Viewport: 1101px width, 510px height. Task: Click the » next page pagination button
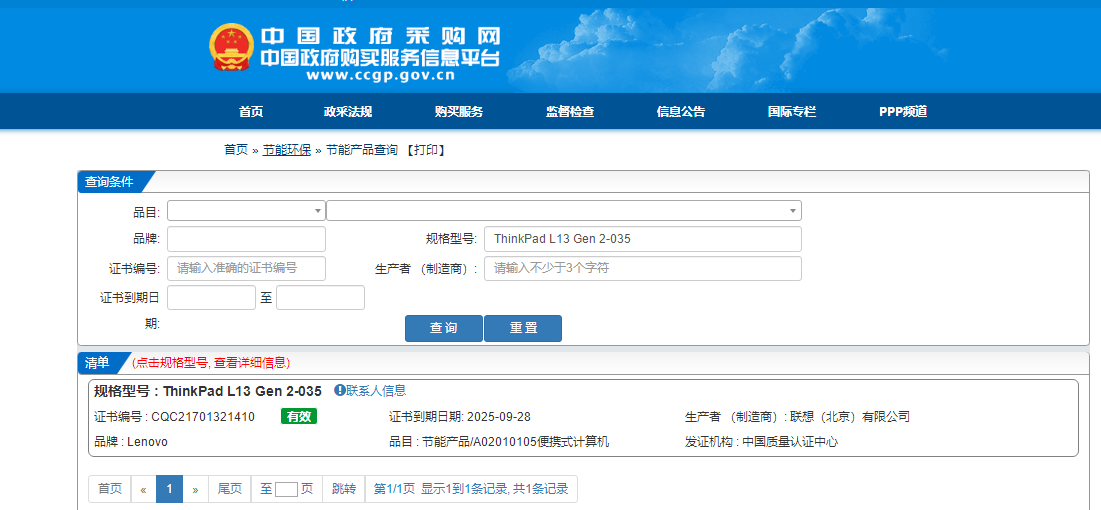[x=195, y=489]
